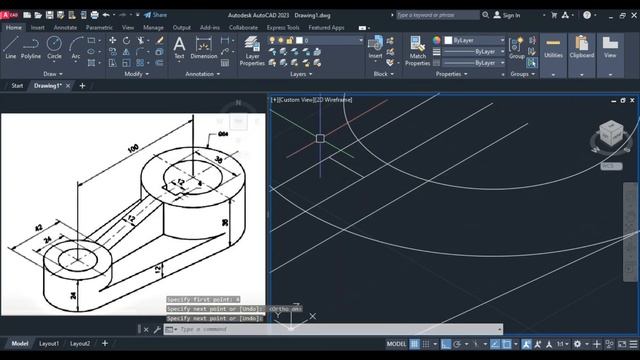Activate the Offset tool
640x360 pixels.
pyautogui.click(x=160, y=63)
